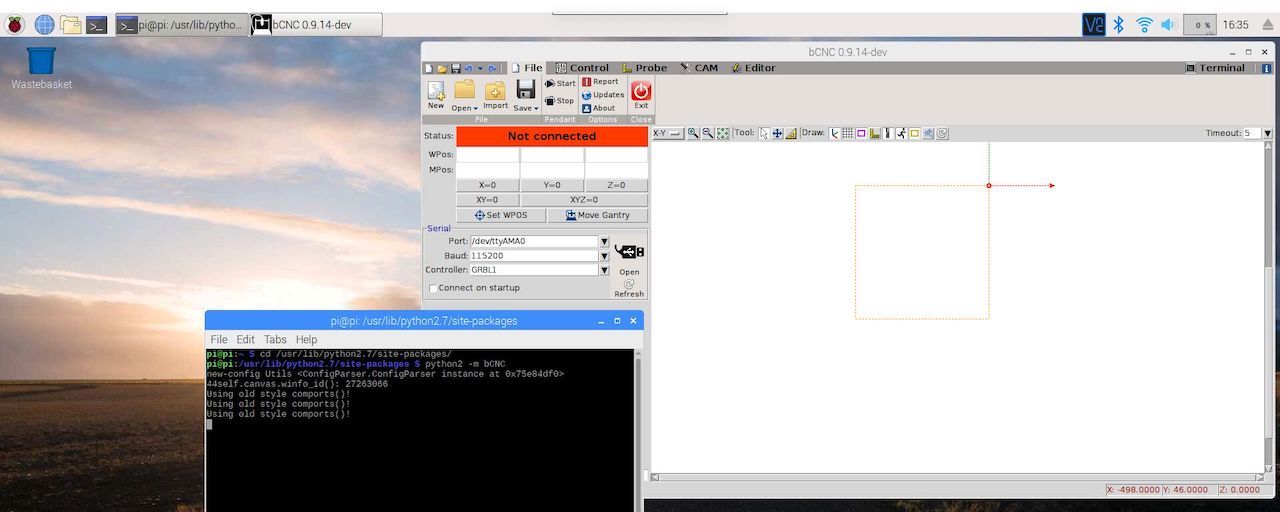Open the Wastebasket on the desktop
Viewport: 1280px width, 512px height.
41,60
